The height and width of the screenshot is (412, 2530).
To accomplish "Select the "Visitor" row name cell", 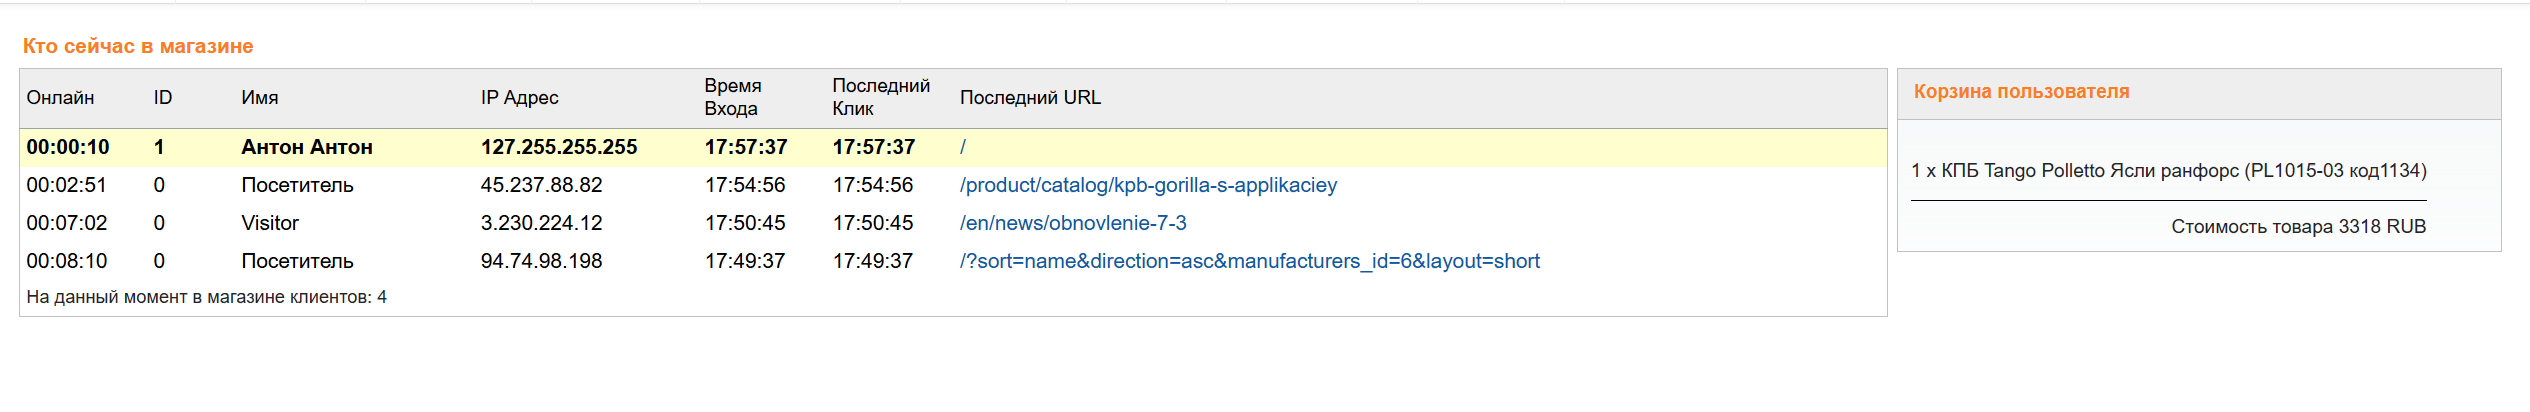I will pyautogui.click(x=270, y=223).
